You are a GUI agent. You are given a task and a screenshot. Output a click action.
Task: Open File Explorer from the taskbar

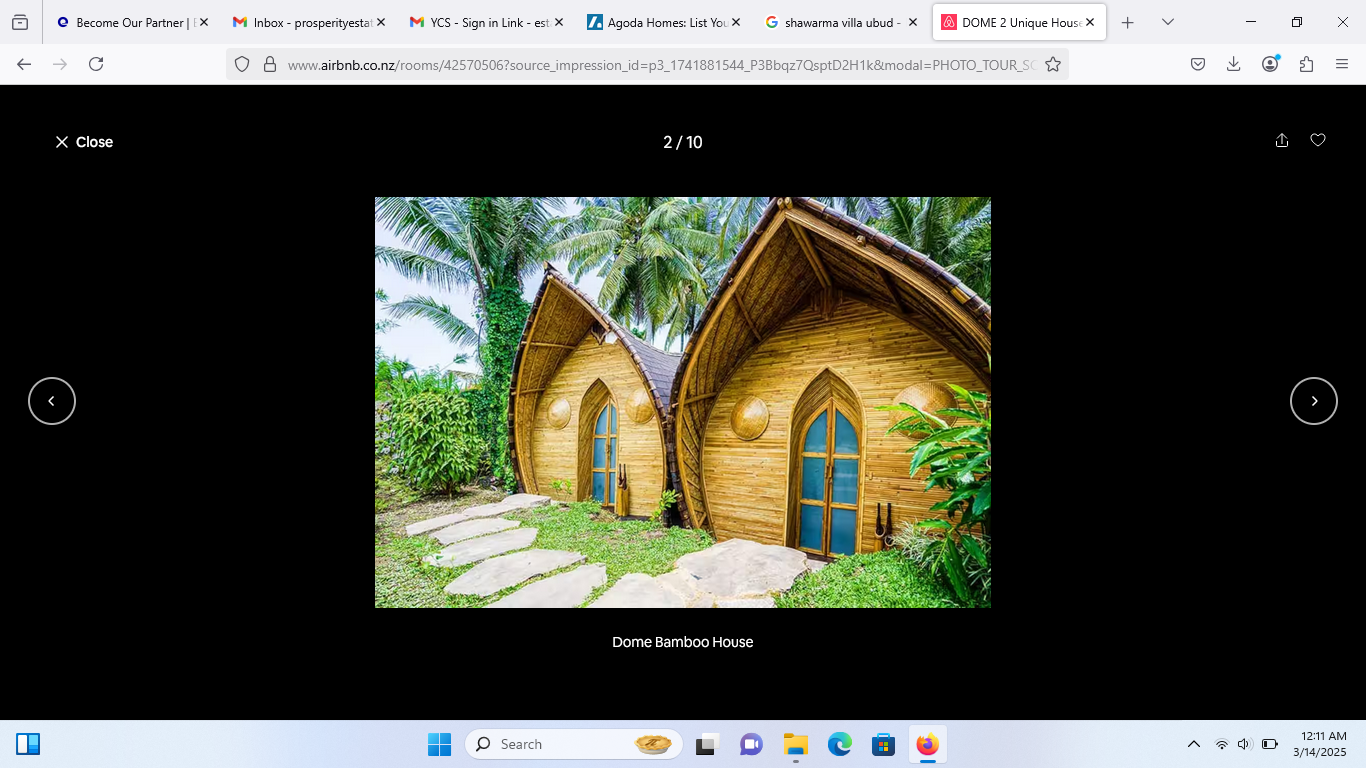click(795, 744)
